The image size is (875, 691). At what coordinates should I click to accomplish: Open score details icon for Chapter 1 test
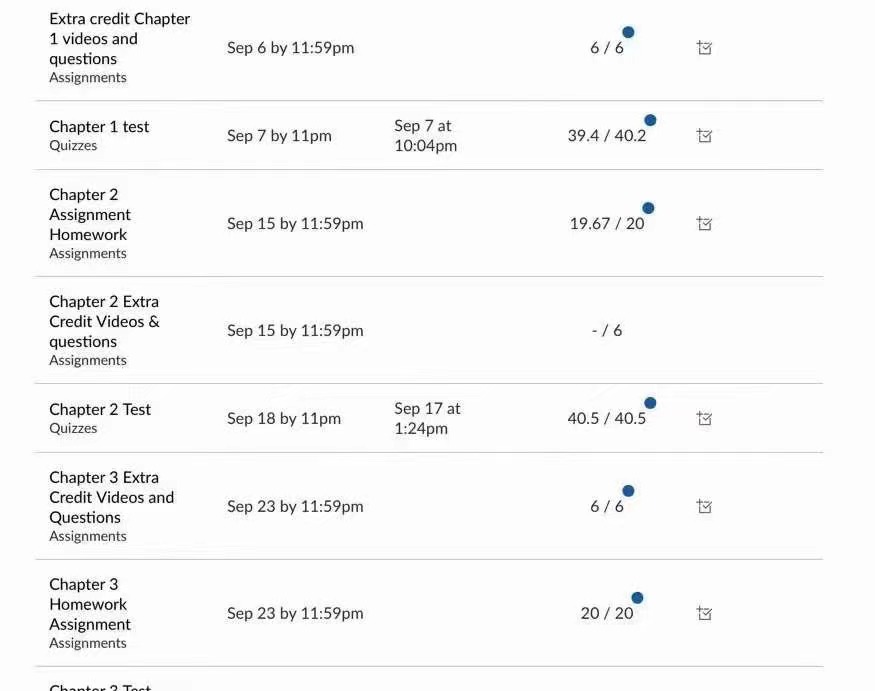point(704,136)
